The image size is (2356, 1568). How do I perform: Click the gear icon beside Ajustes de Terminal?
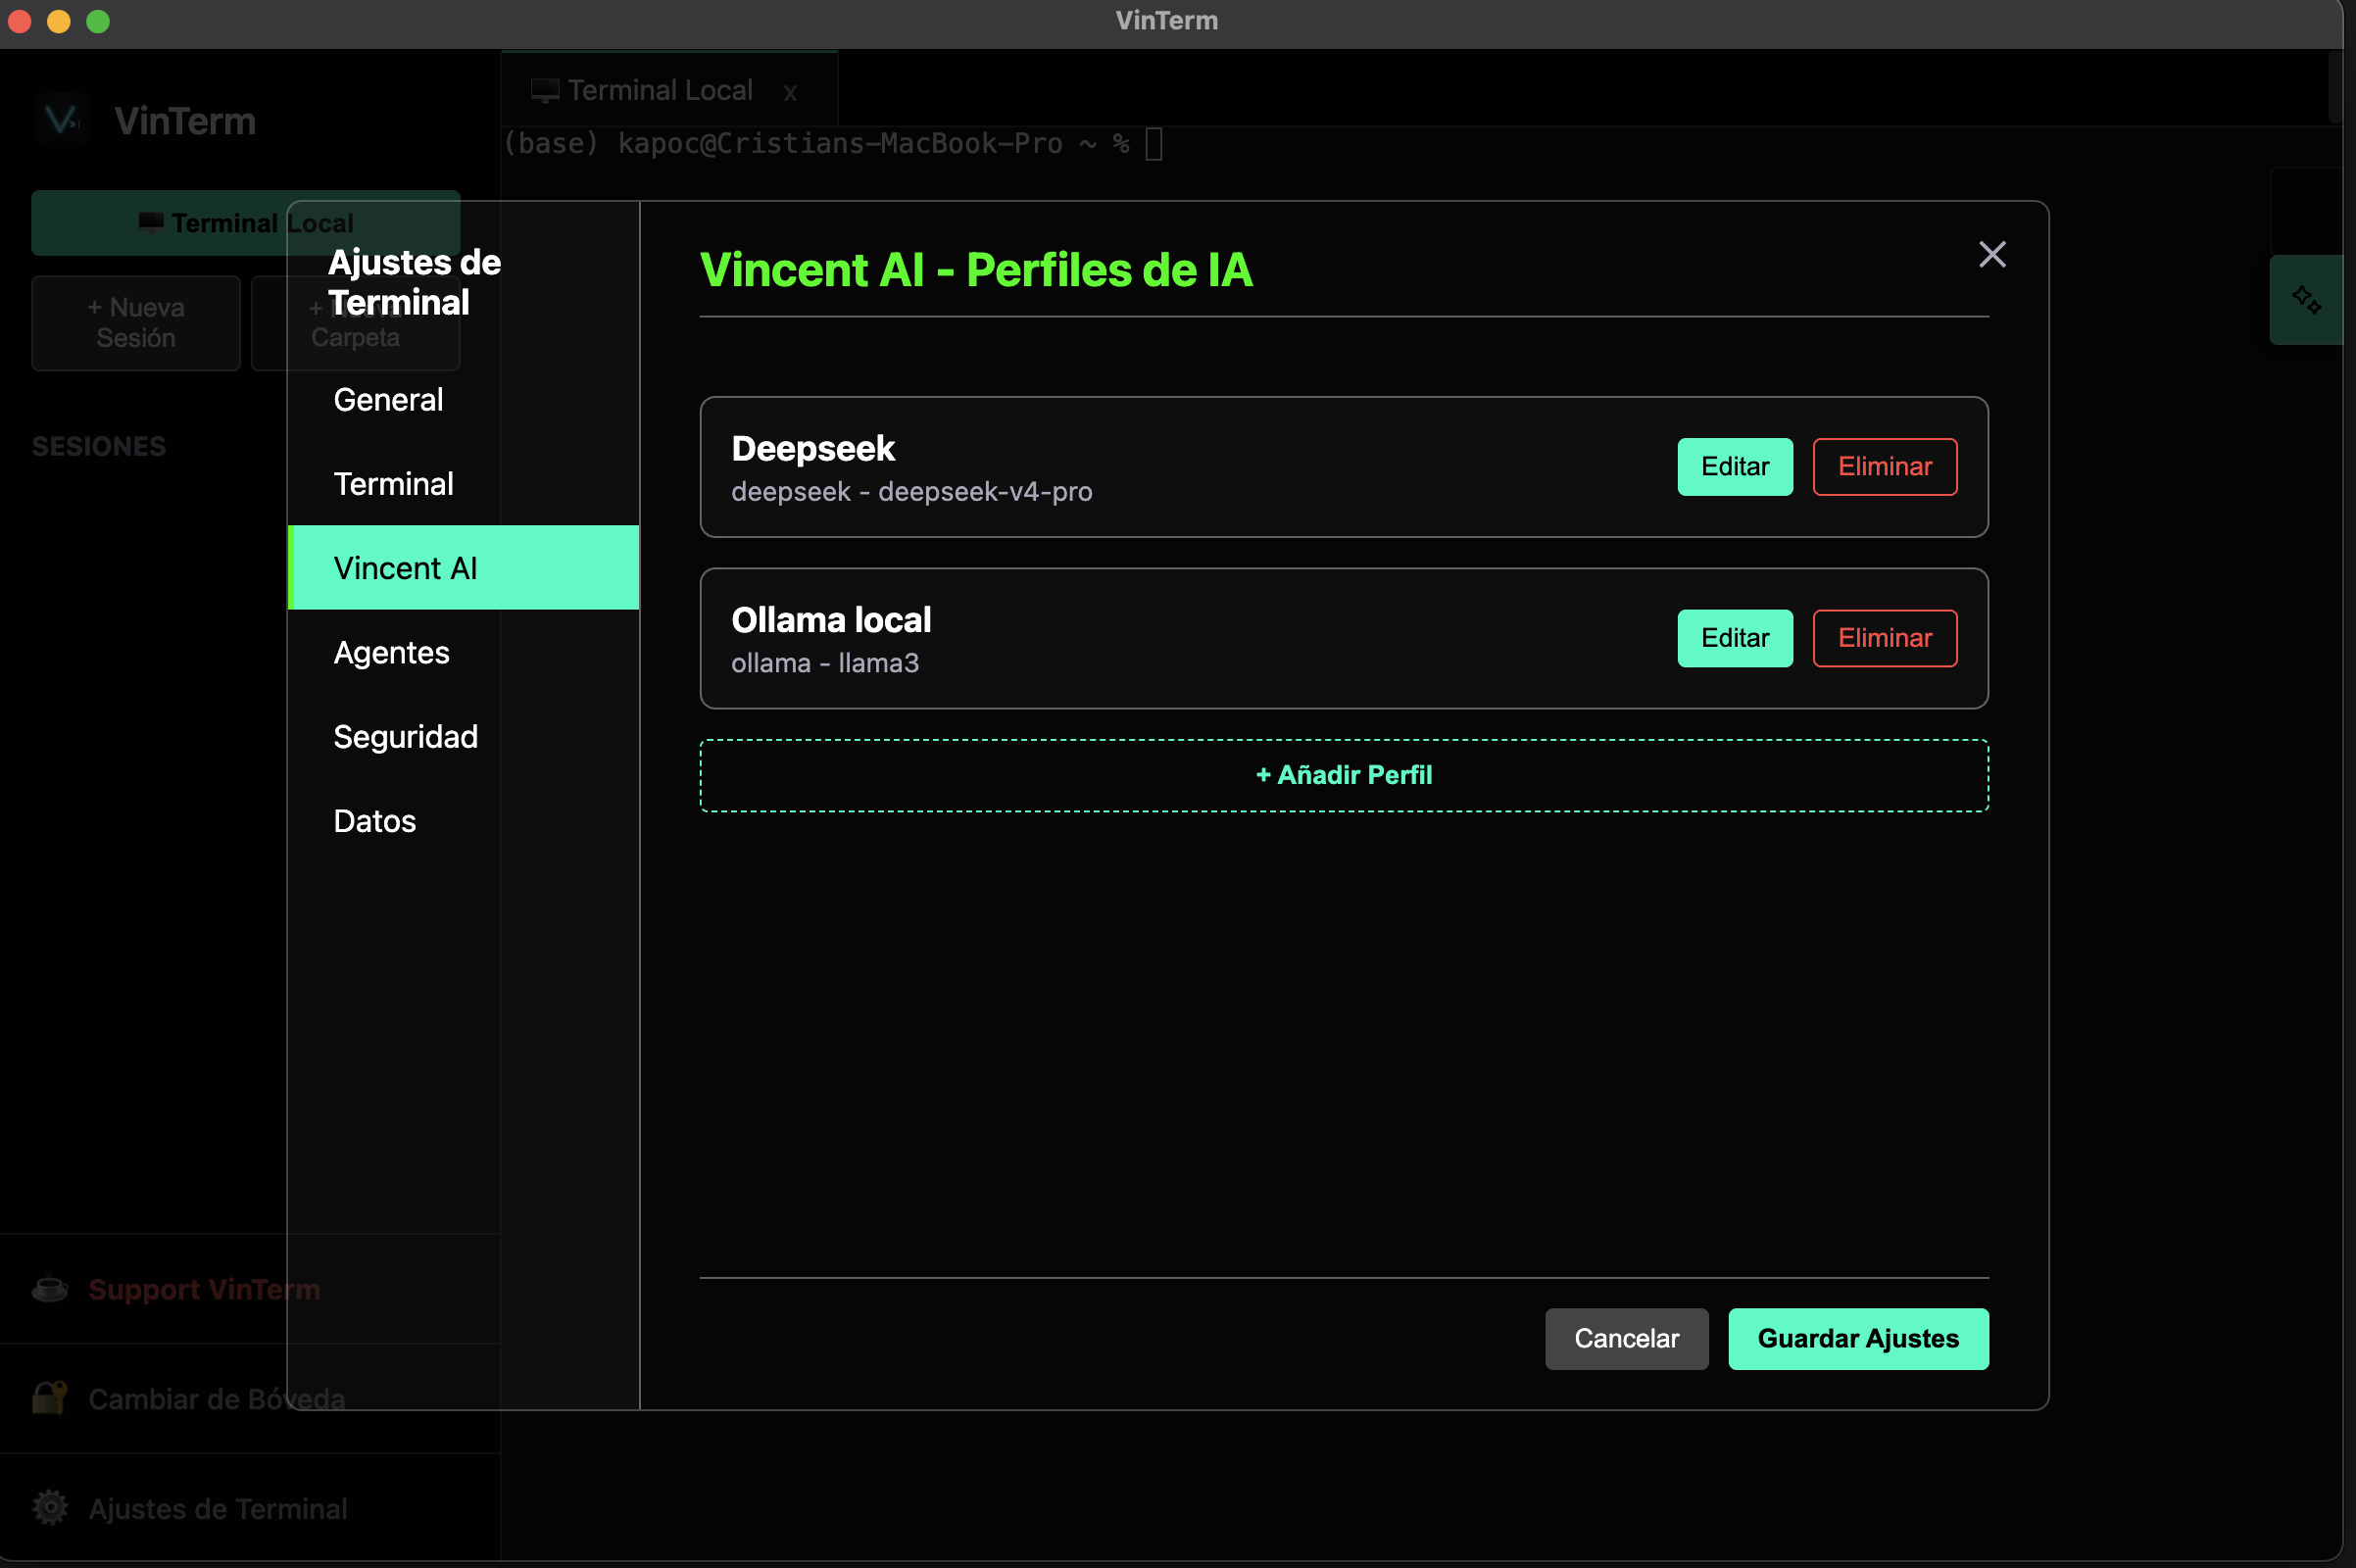50,1507
